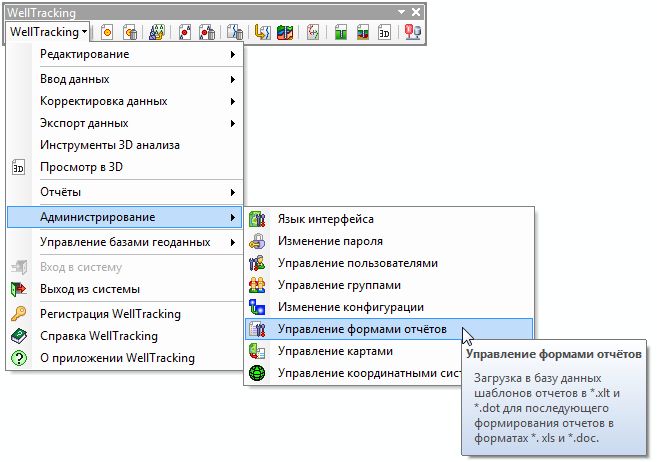Click the Язык интерфейса menu icon

tap(258, 219)
